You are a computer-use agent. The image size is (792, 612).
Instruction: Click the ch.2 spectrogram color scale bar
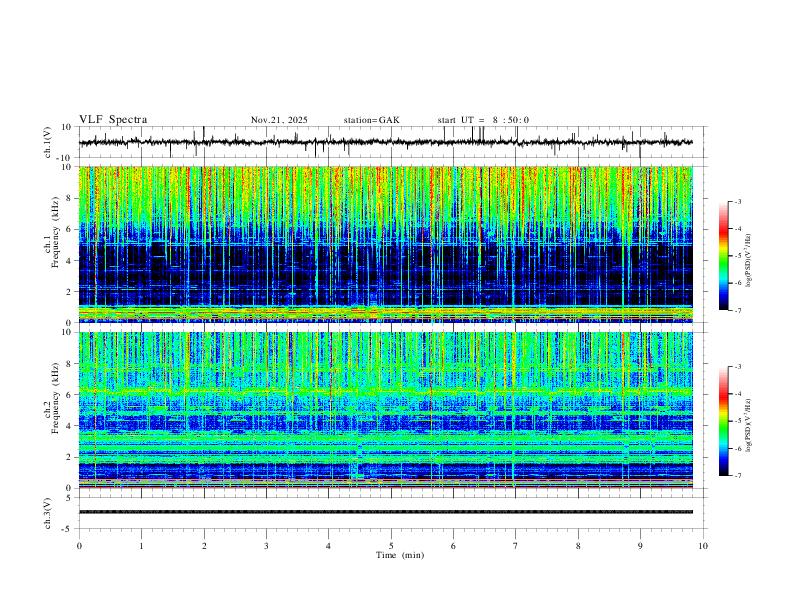(724, 421)
